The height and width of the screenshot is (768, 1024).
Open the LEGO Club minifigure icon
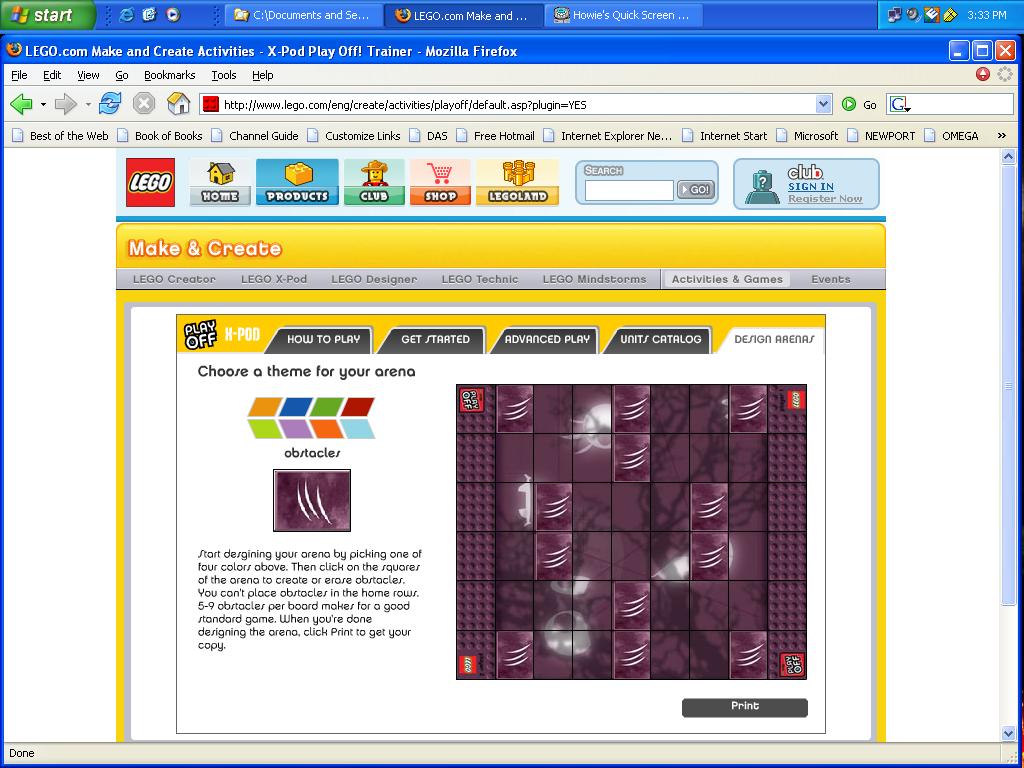coord(374,182)
